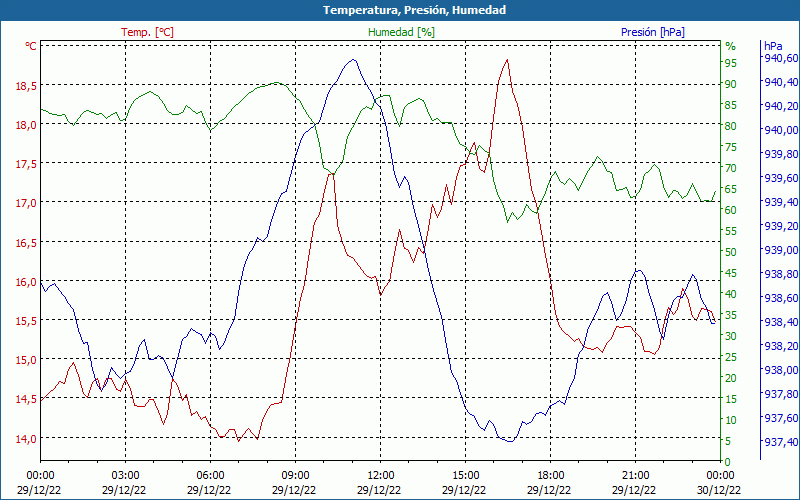Viewport: 800px width, 500px height.
Task: Click the '937,80' pressure axis value
Action: point(781,393)
